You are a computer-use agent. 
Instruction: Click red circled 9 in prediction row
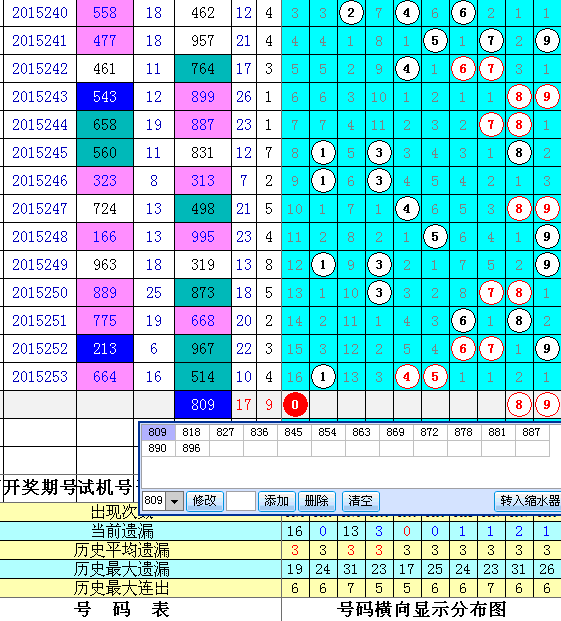coord(547,405)
